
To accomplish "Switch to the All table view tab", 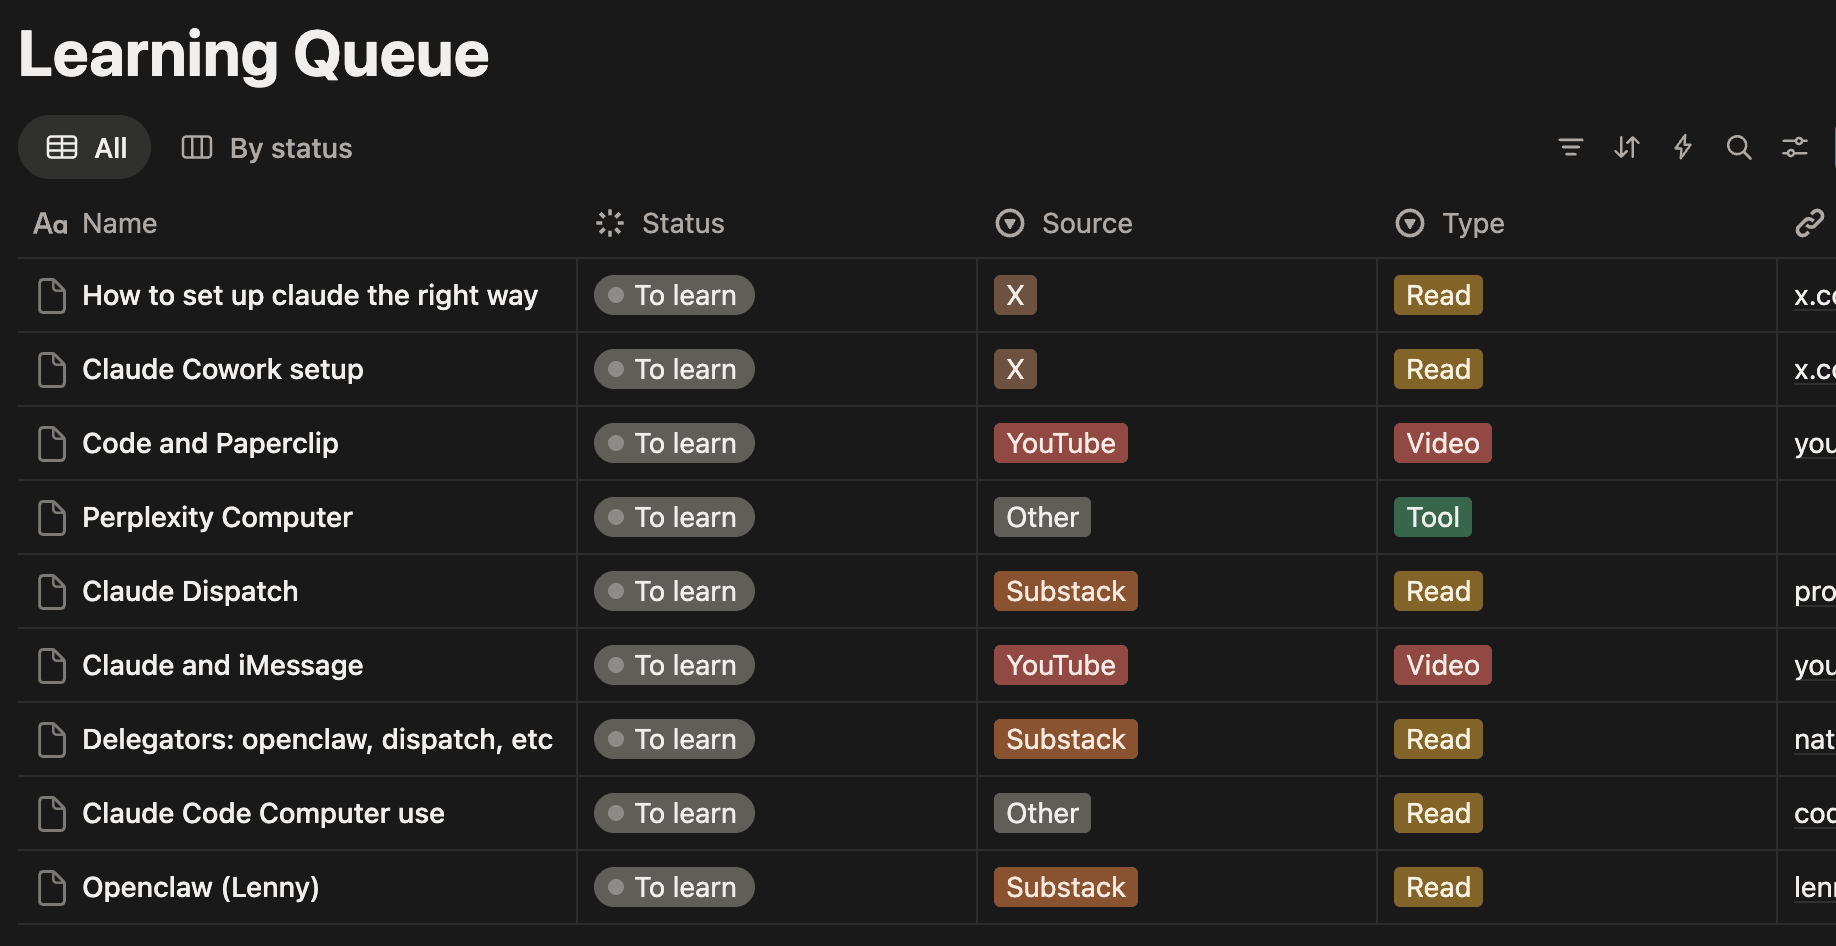I will 85,148.
